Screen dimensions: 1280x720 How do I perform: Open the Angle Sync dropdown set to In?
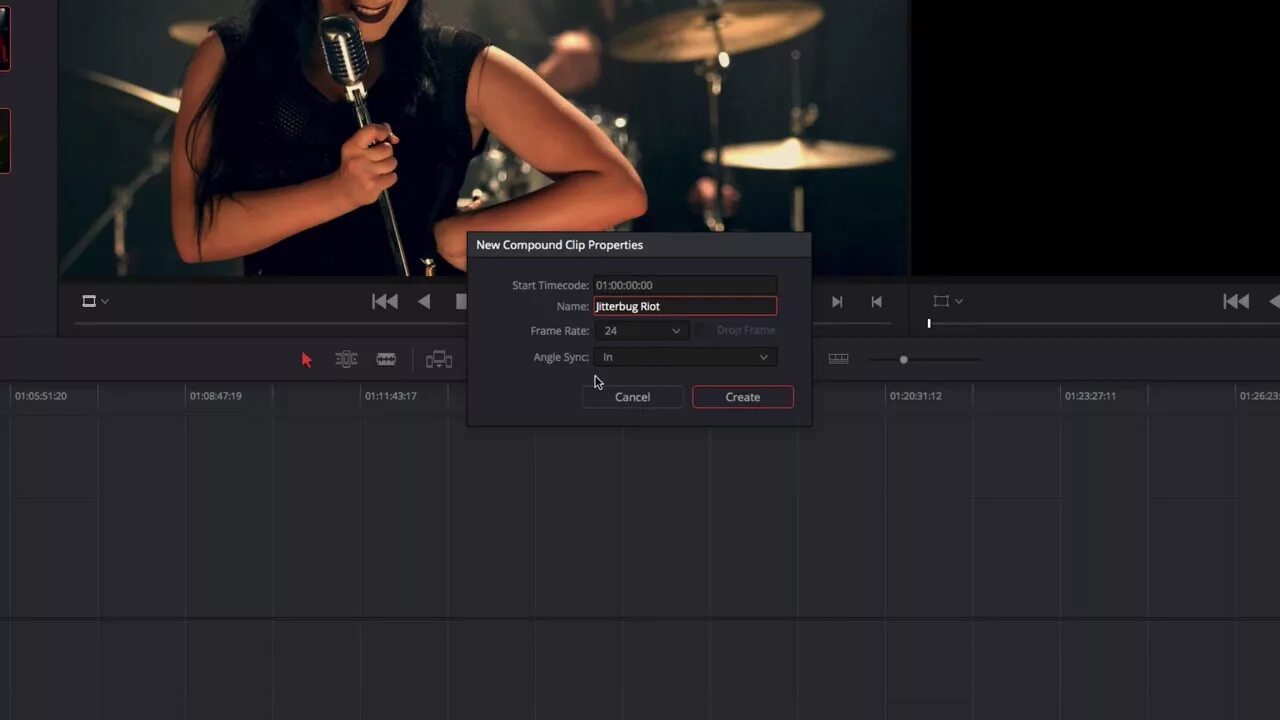pyautogui.click(x=685, y=357)
